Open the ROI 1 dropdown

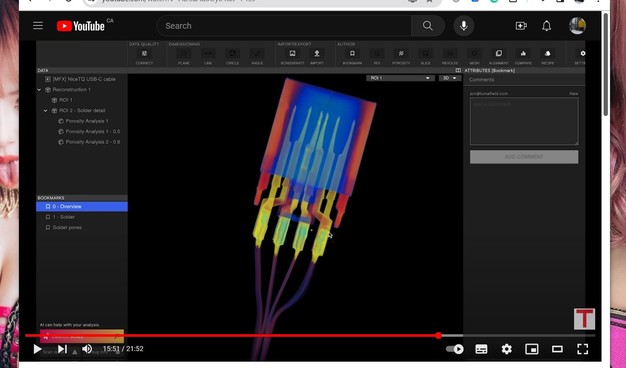[400, 78]
